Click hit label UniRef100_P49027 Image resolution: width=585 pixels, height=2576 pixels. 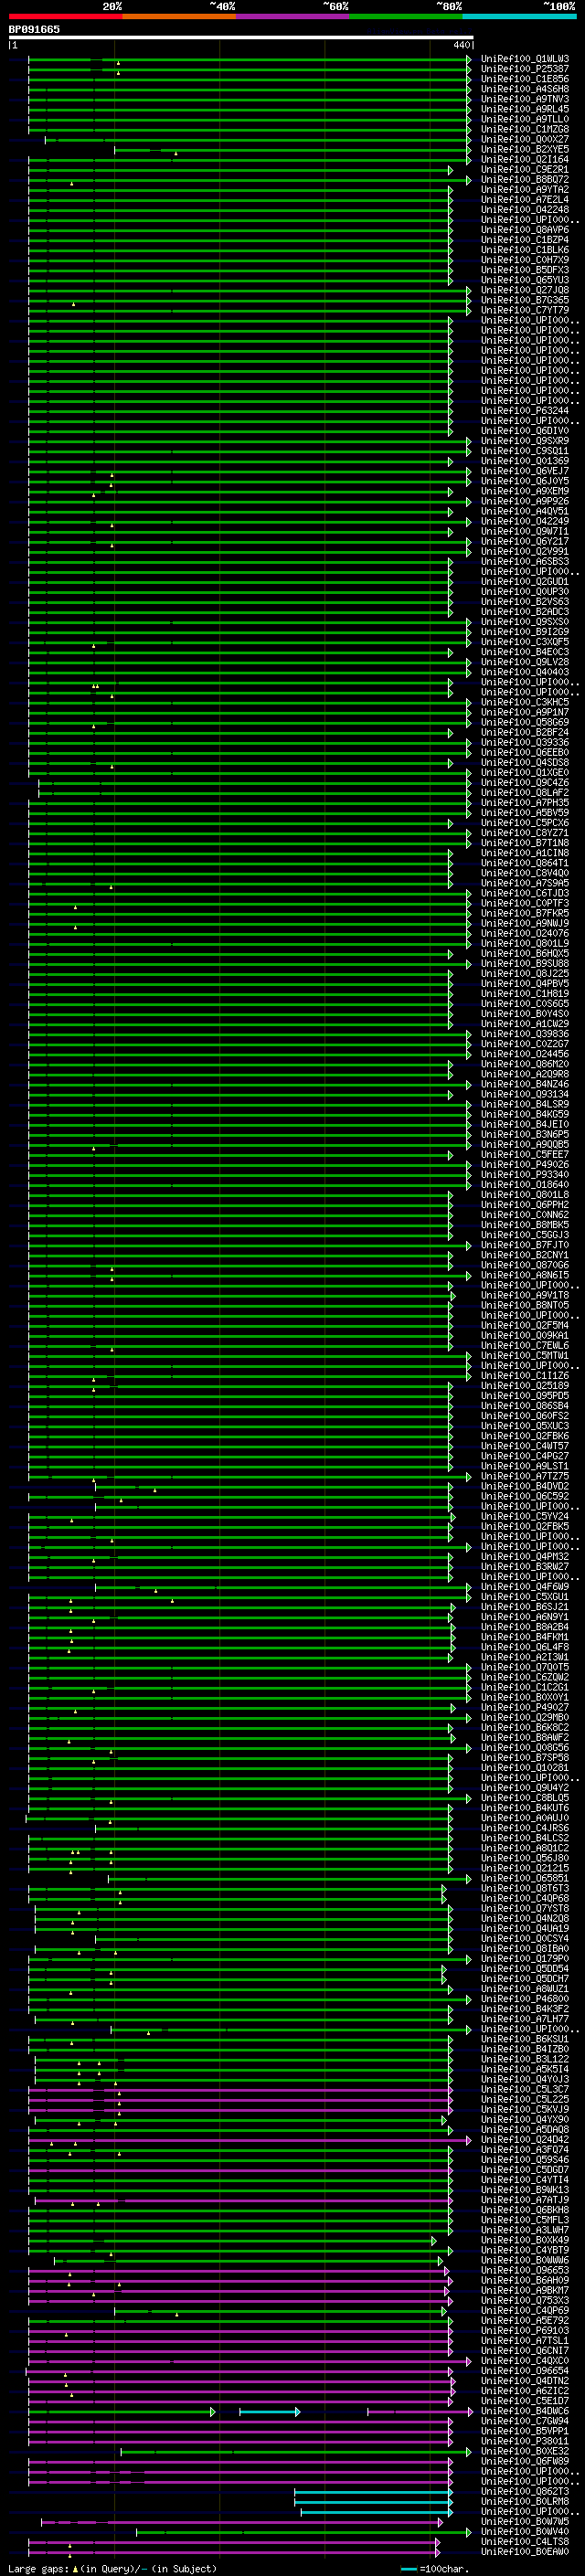point(524,1708)
